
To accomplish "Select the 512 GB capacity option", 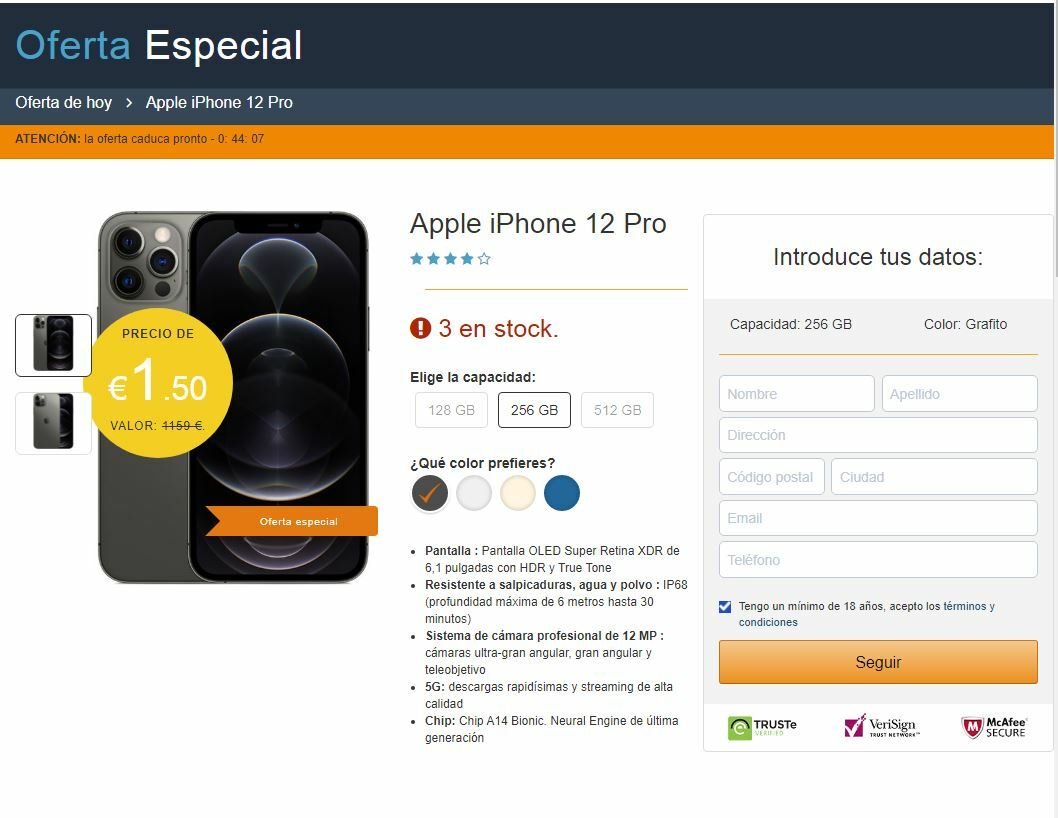I will coord(617,410).
